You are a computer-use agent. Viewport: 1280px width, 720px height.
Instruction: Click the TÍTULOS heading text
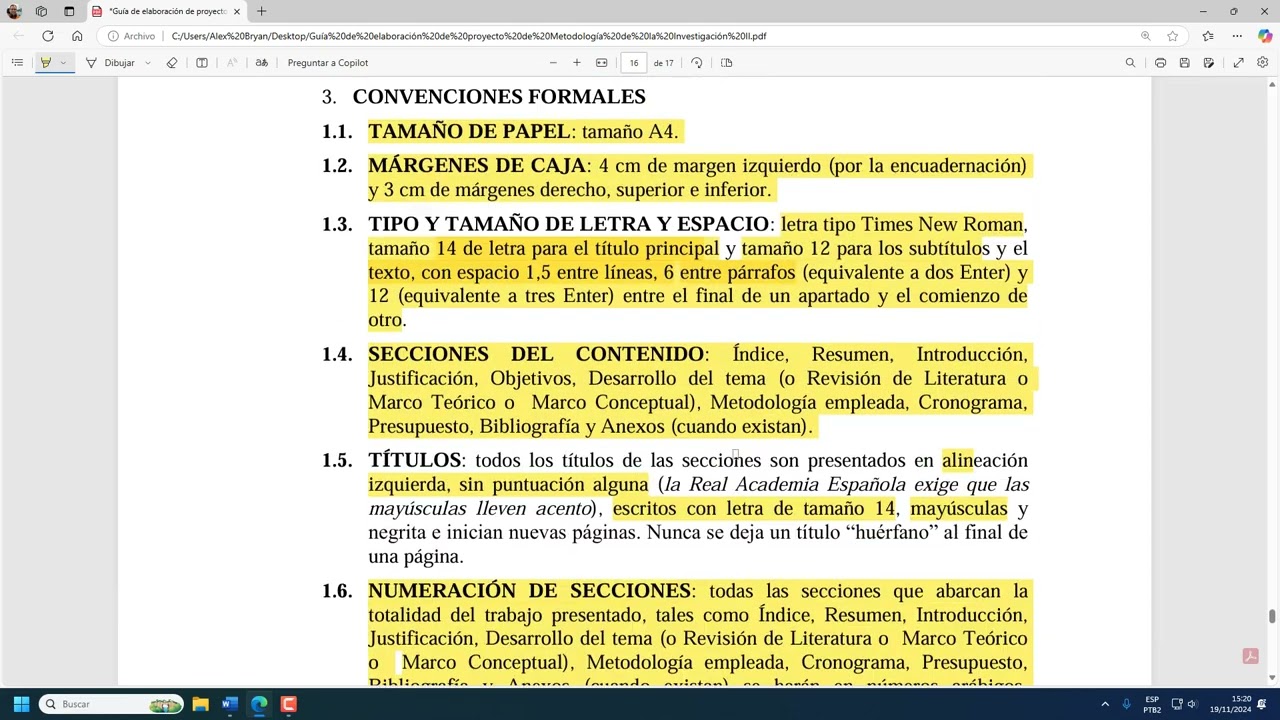point(414,460)
